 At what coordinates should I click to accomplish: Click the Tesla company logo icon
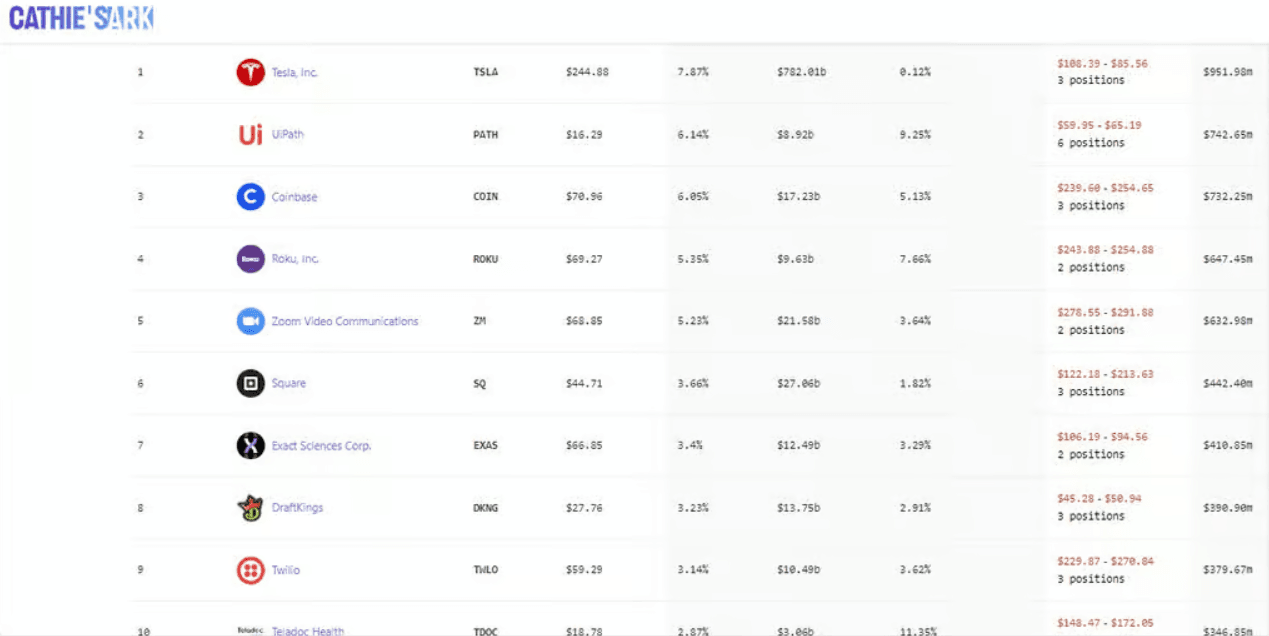click(x=250, y=72)
